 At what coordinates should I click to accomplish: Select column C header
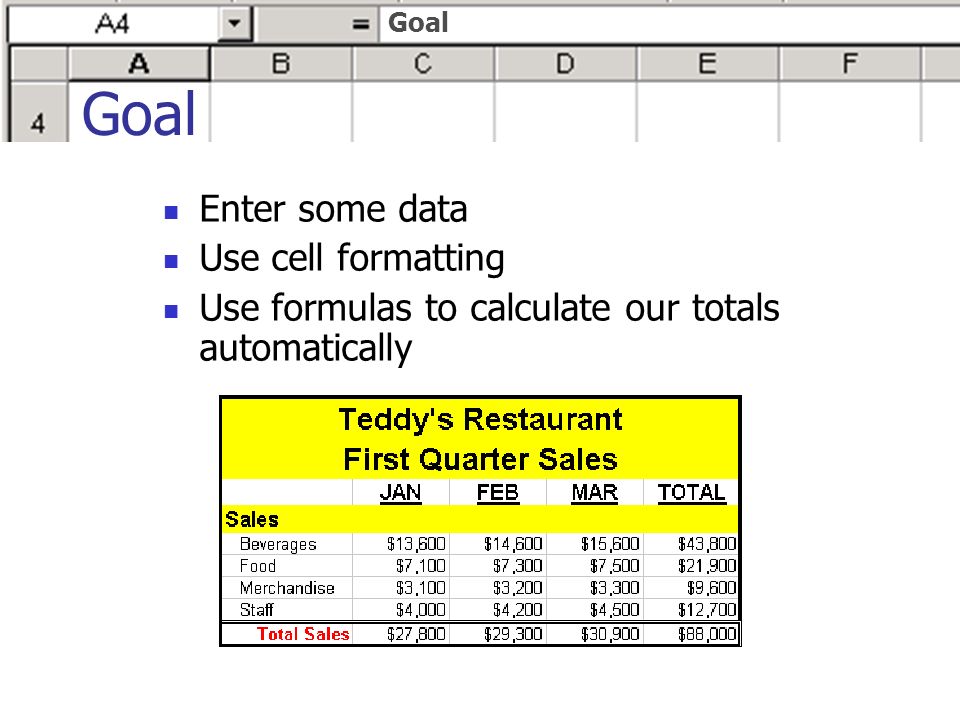[x=423, y=64]
